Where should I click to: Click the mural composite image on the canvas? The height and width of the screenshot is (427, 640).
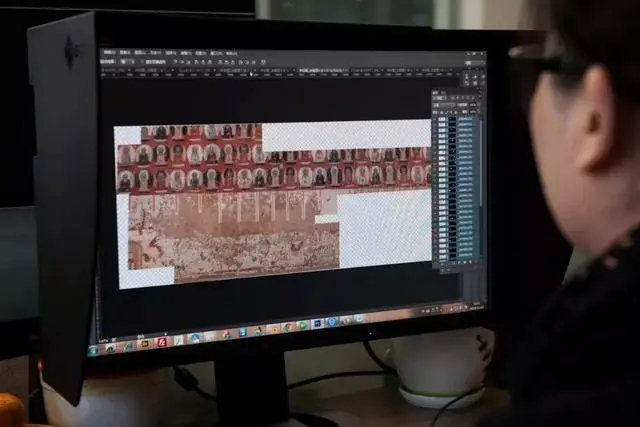(273, 202)
